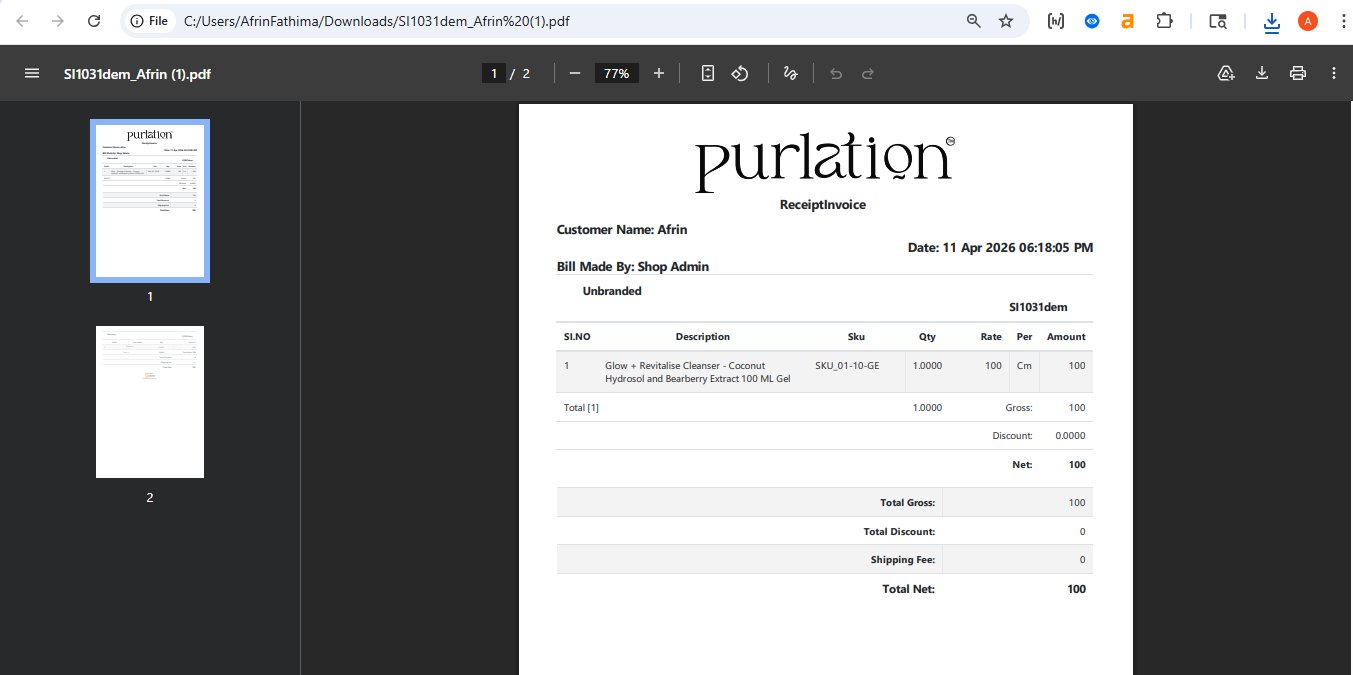Viewport: 1353px width, 675px height.
Task: Zoom in with the plus button
Action: (x=657, y=72)
